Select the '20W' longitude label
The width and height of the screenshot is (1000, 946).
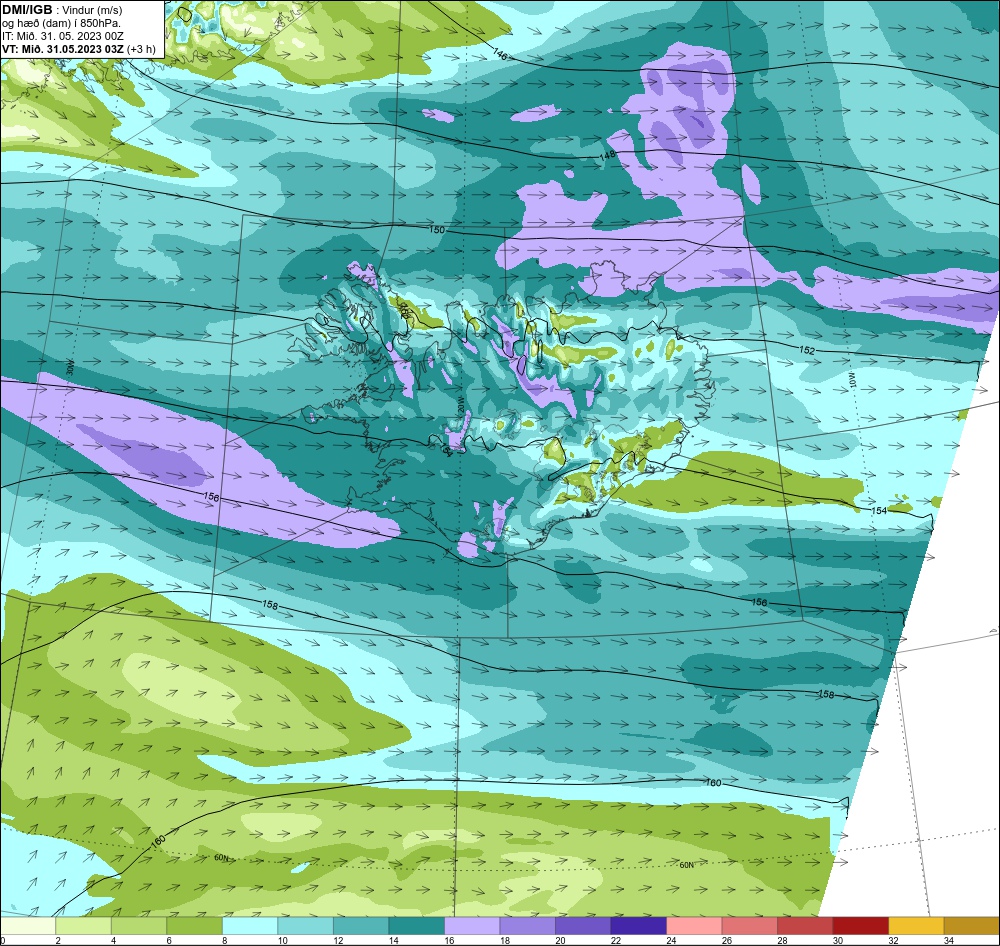pyautogui.click(x=461, y=404)
